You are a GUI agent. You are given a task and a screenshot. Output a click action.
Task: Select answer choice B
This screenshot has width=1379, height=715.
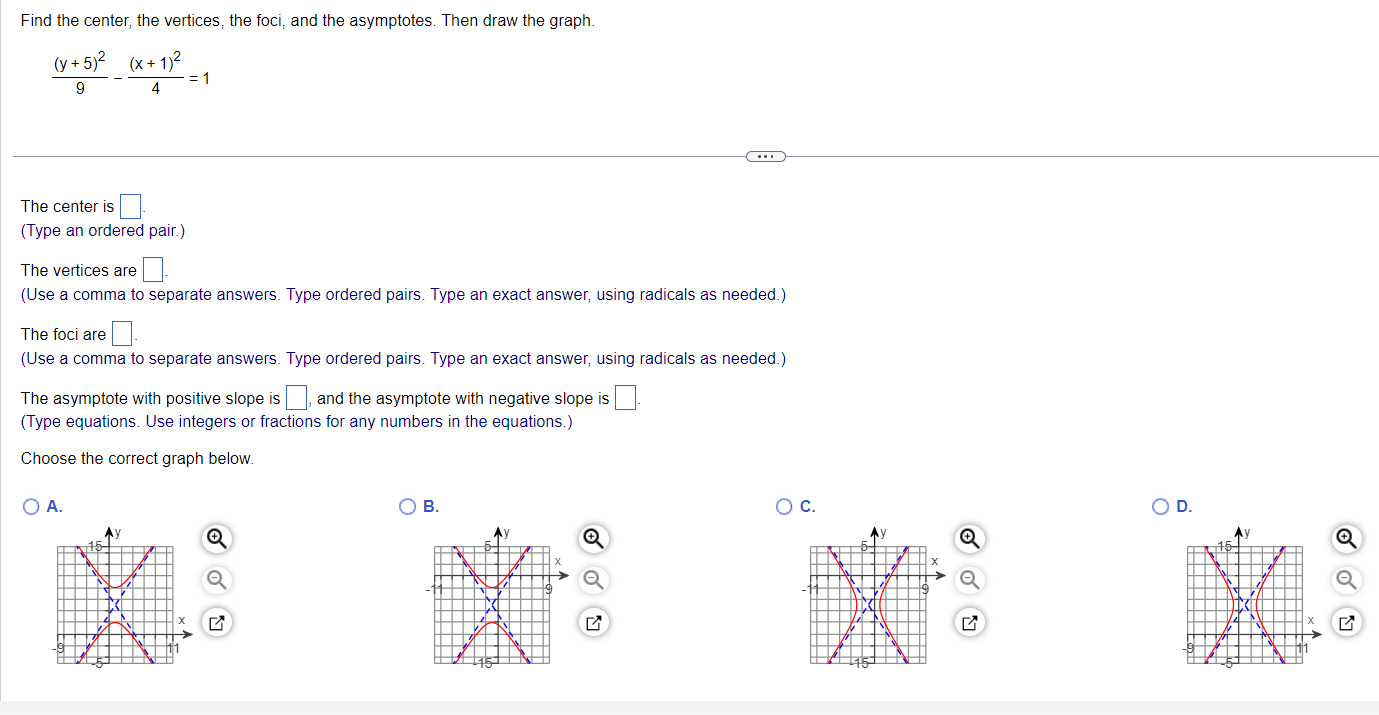coord(408,507)
